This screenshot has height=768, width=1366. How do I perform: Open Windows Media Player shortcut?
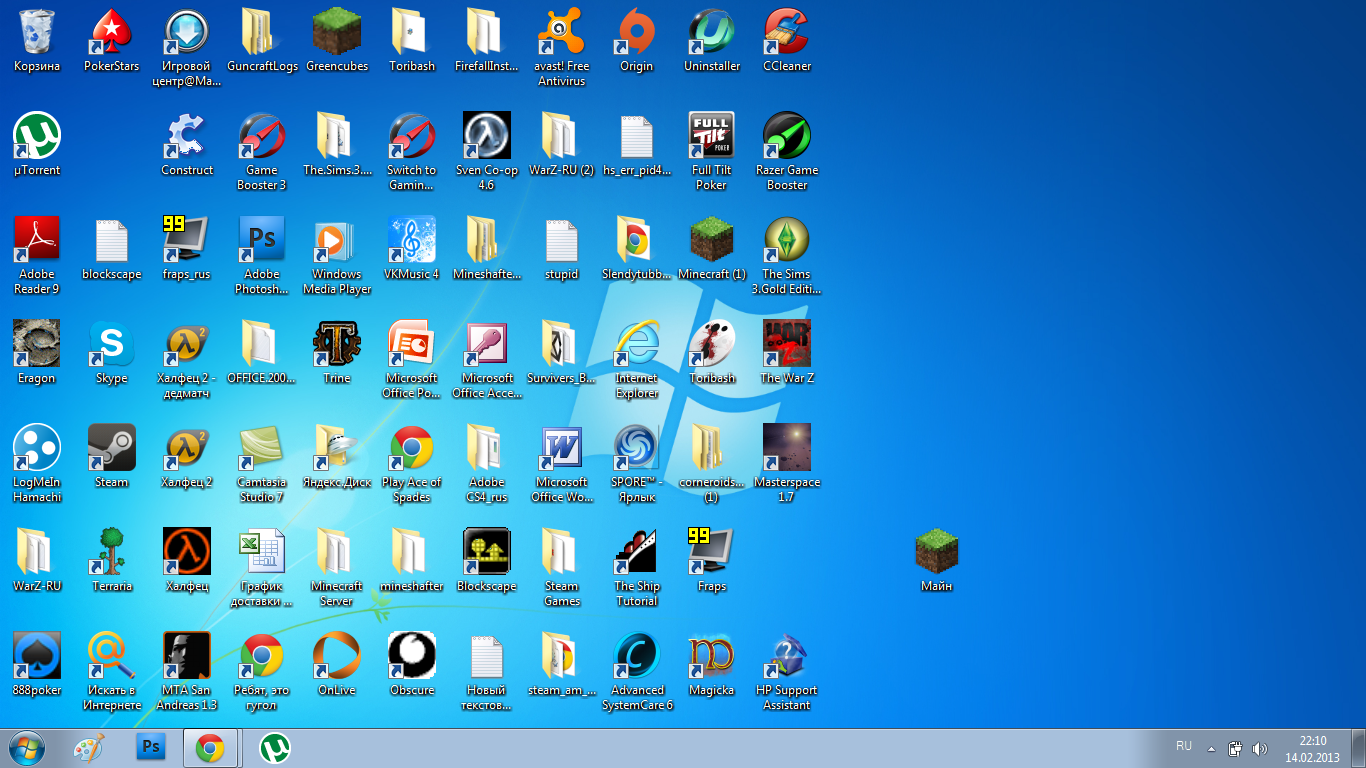[x=337, y=240]
